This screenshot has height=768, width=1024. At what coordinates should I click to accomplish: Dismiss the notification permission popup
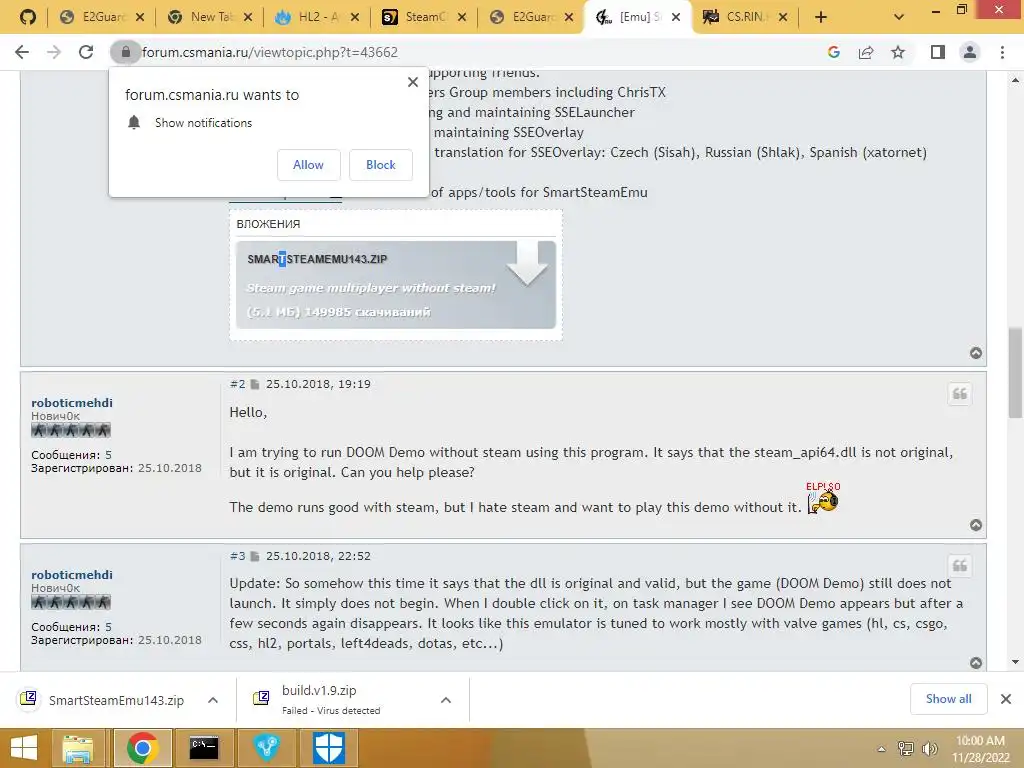413,82
